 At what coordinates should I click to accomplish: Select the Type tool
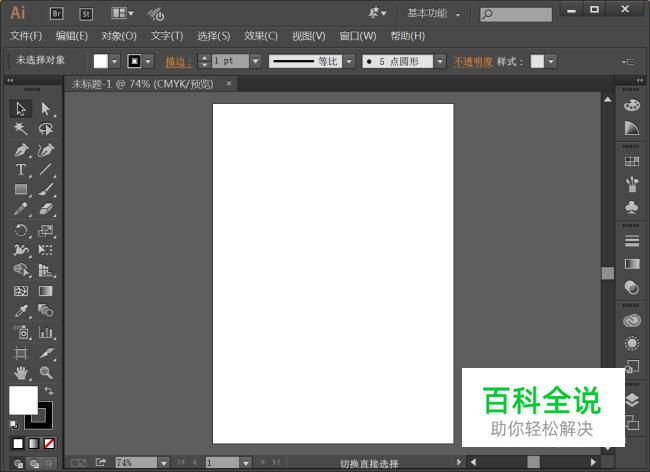click(x=21, y=170)
